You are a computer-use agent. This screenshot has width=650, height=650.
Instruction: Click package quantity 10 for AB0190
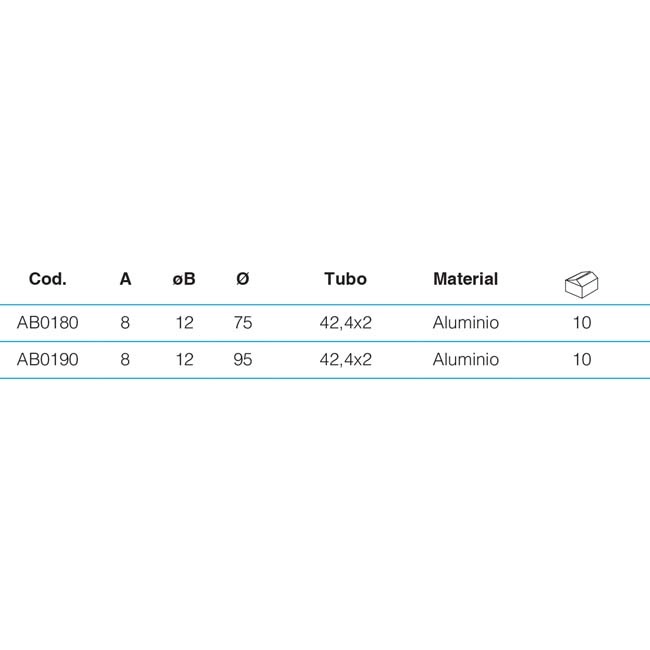click(x=582, y=359)
